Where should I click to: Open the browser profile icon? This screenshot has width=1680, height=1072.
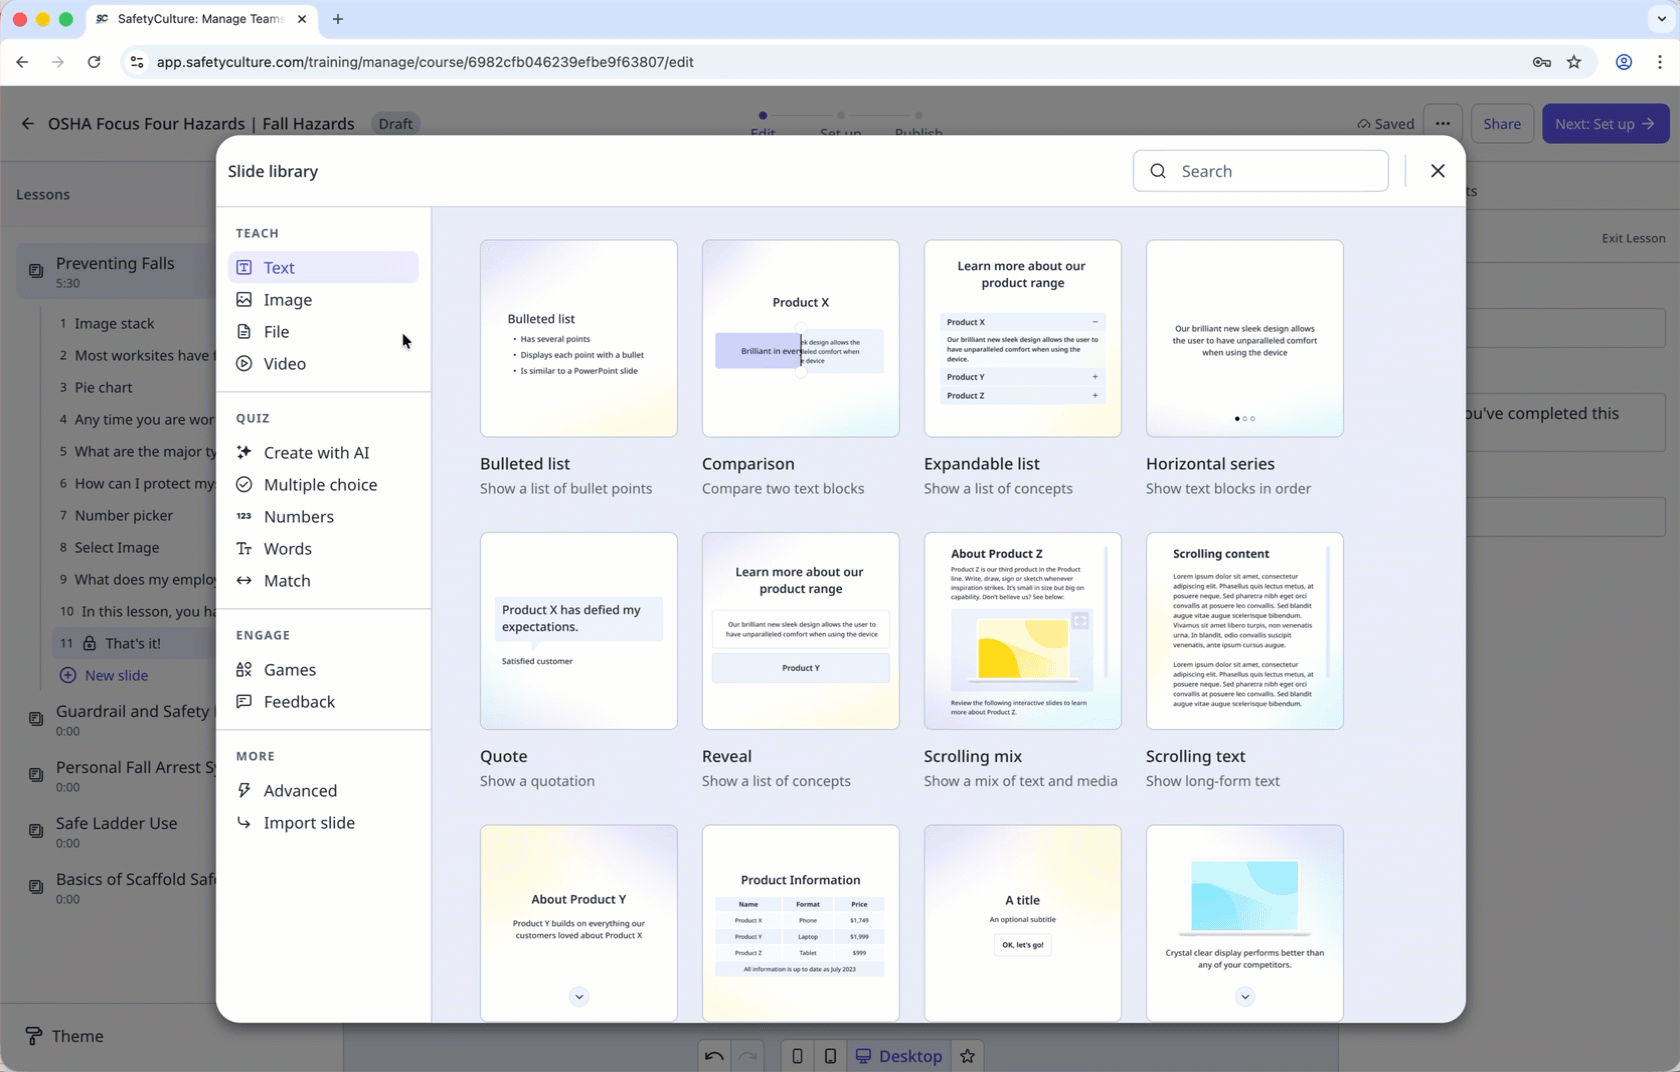coord(1624,62)
